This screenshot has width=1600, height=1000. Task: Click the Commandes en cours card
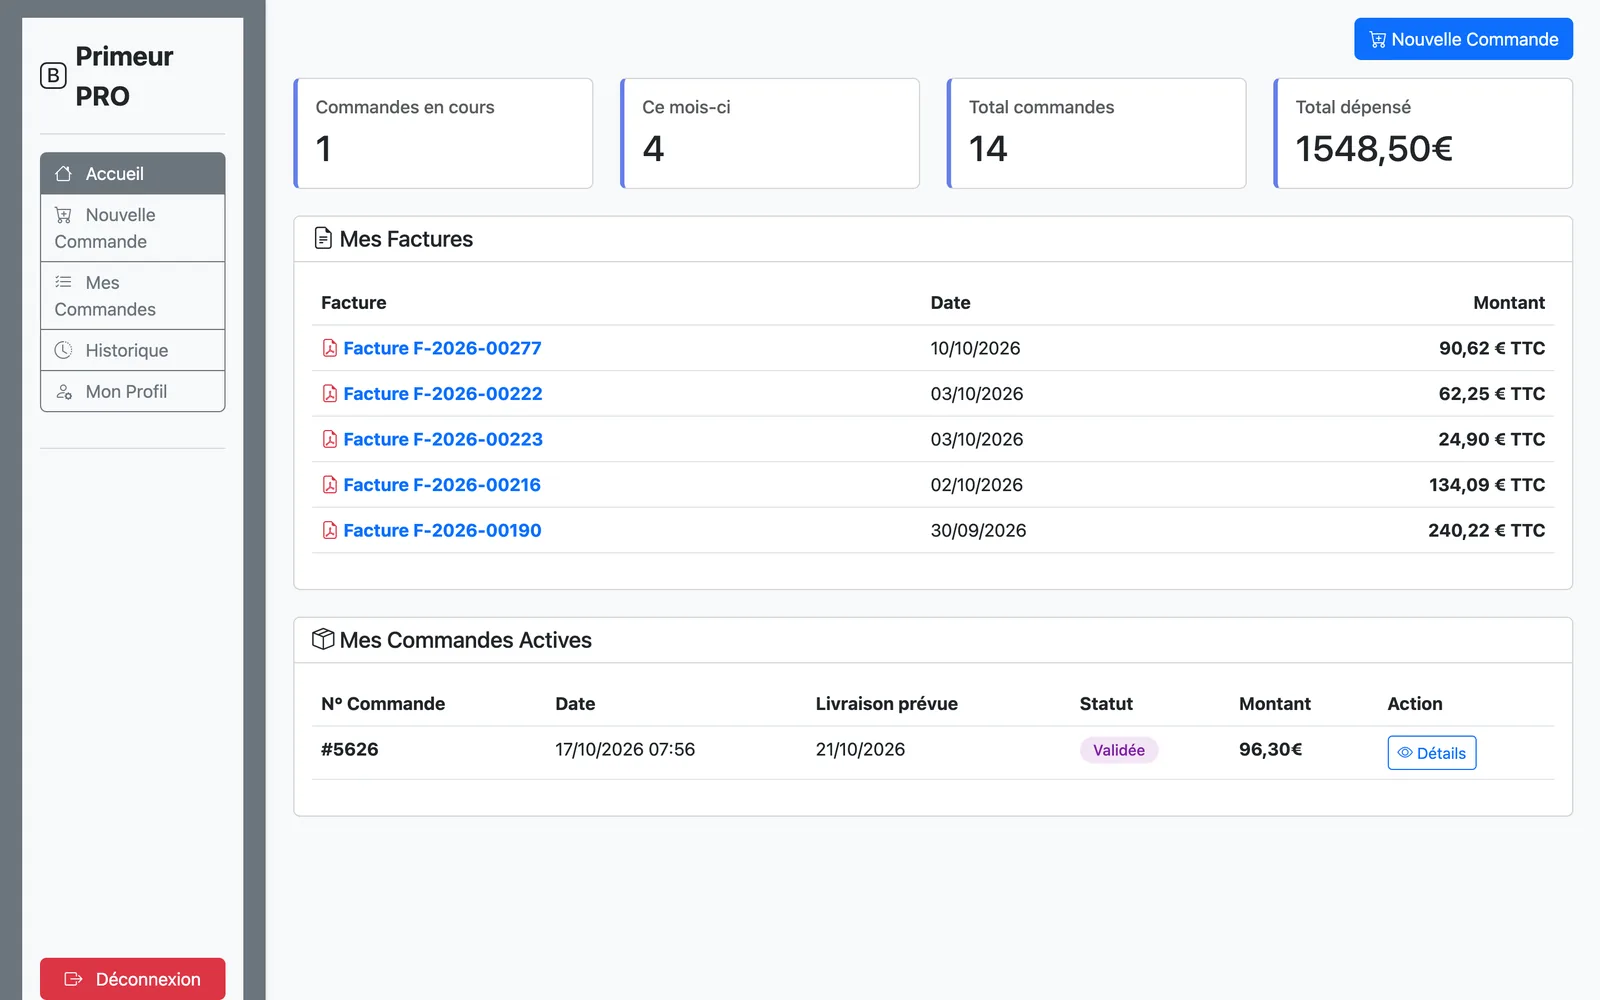coord(443,133)
